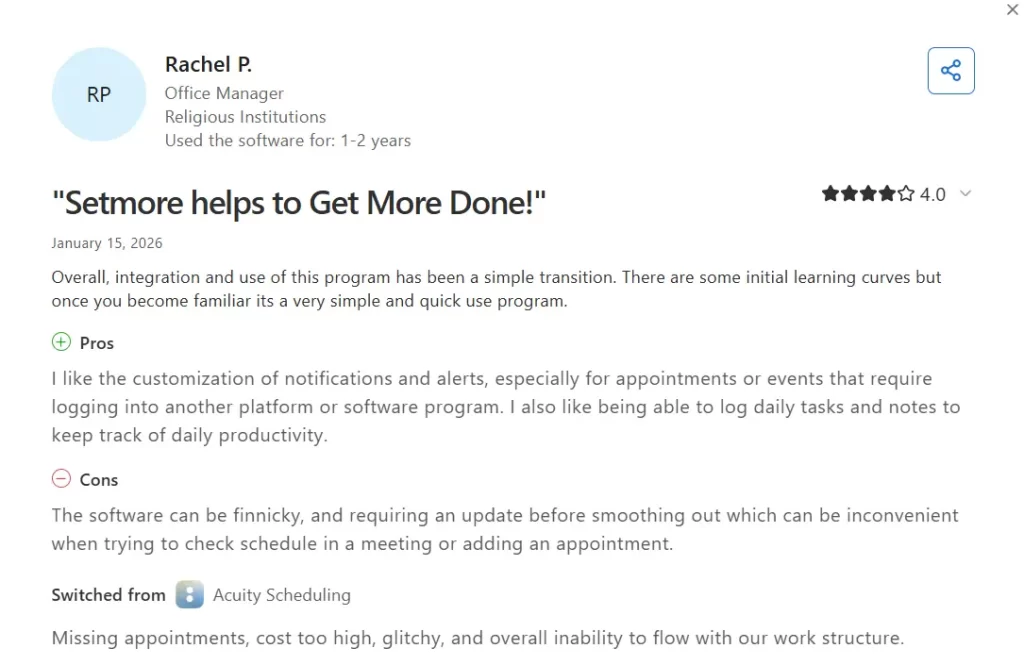Screen dimensions: 1024x665
Task: Select the Acuity Scheduling app logo
Action: 189,594
